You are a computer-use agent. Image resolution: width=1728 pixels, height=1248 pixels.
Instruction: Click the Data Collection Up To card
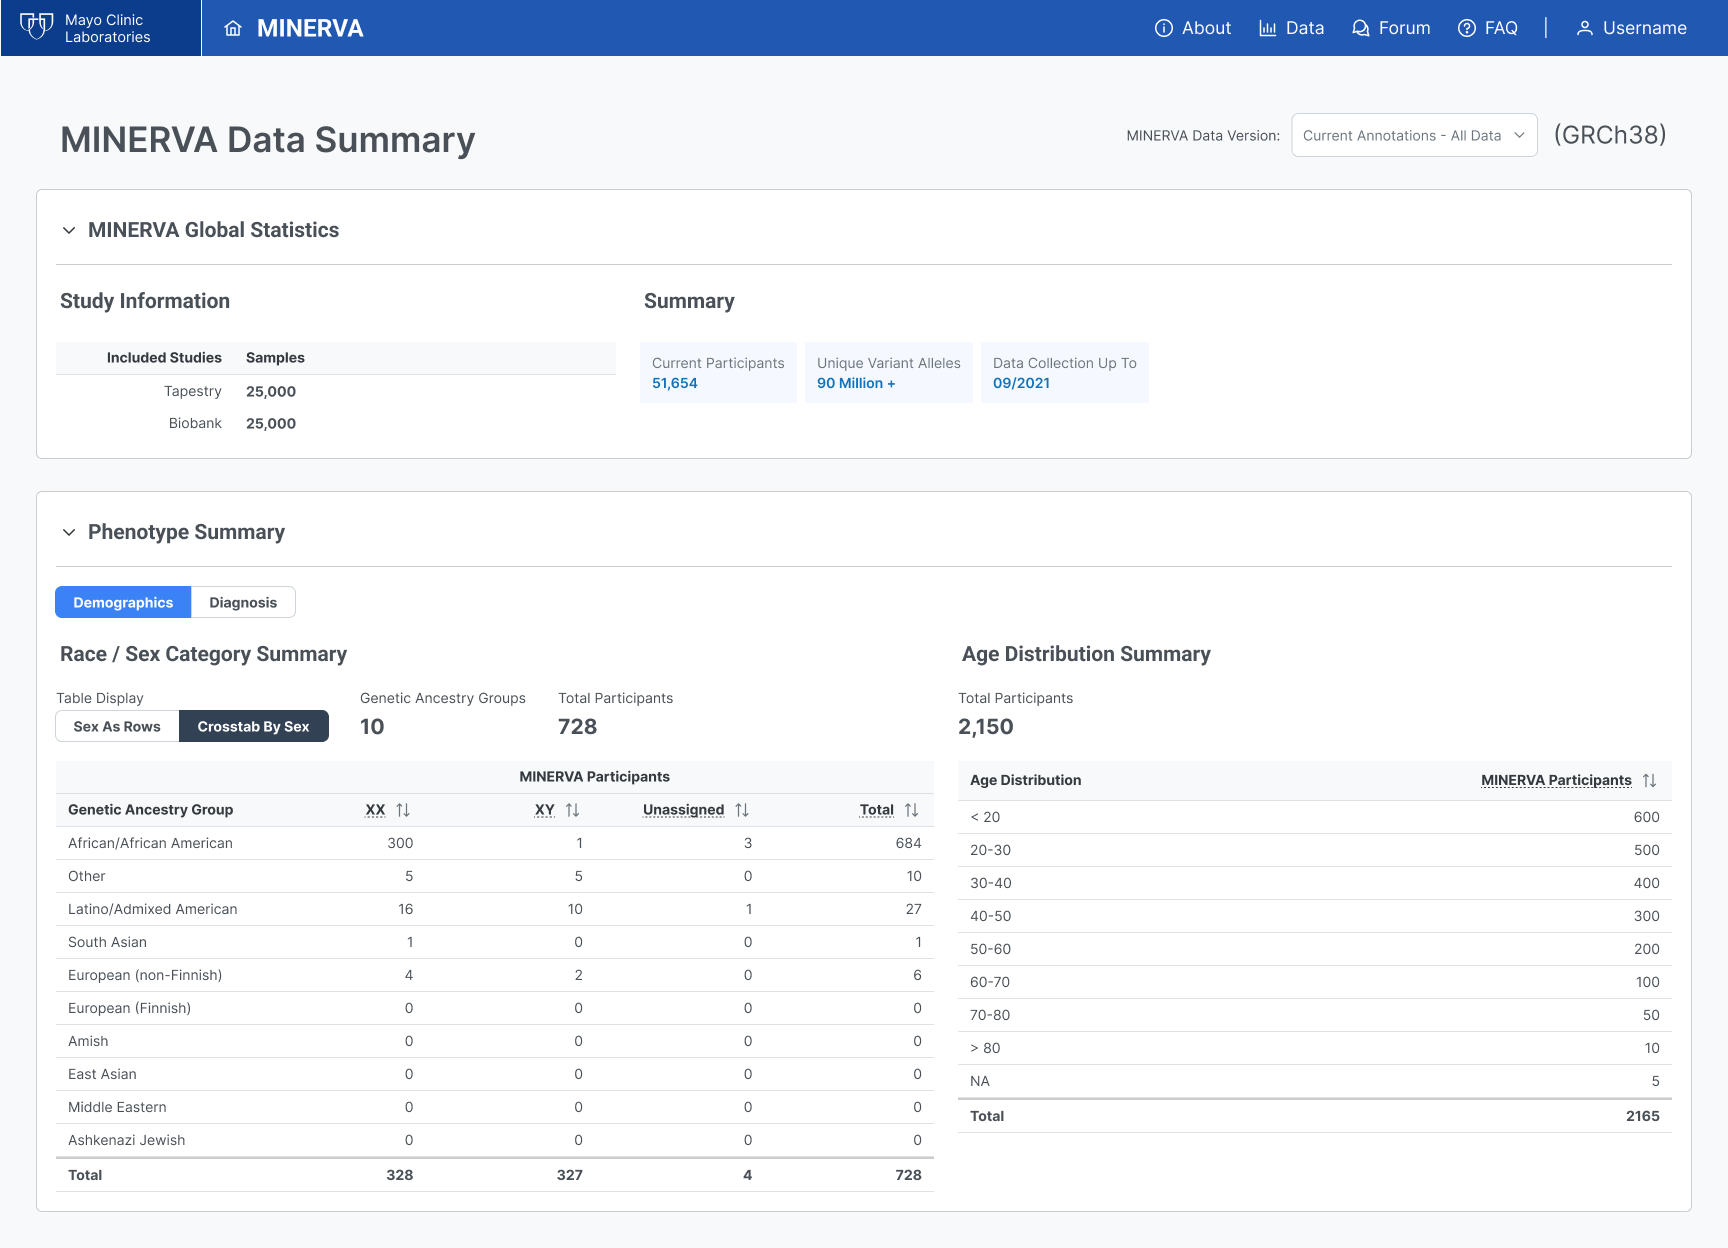coord(1065,373)
